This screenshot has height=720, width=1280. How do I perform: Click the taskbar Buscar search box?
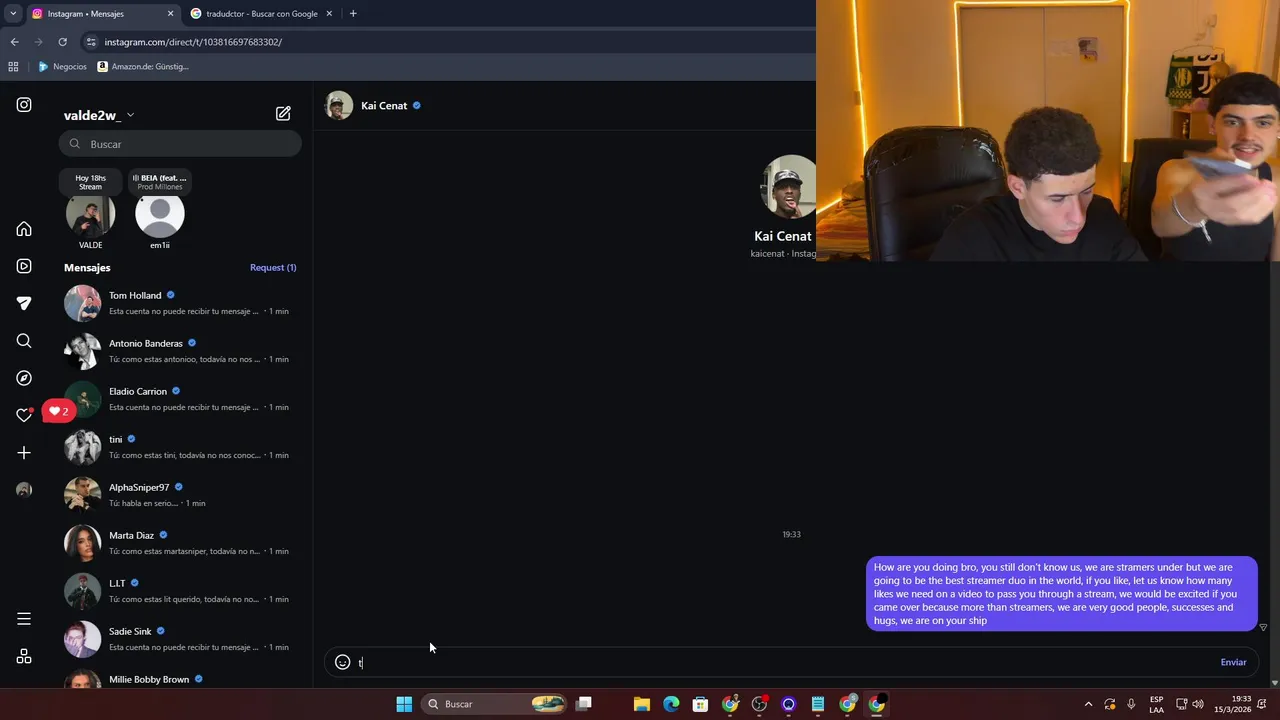[494, 704]
